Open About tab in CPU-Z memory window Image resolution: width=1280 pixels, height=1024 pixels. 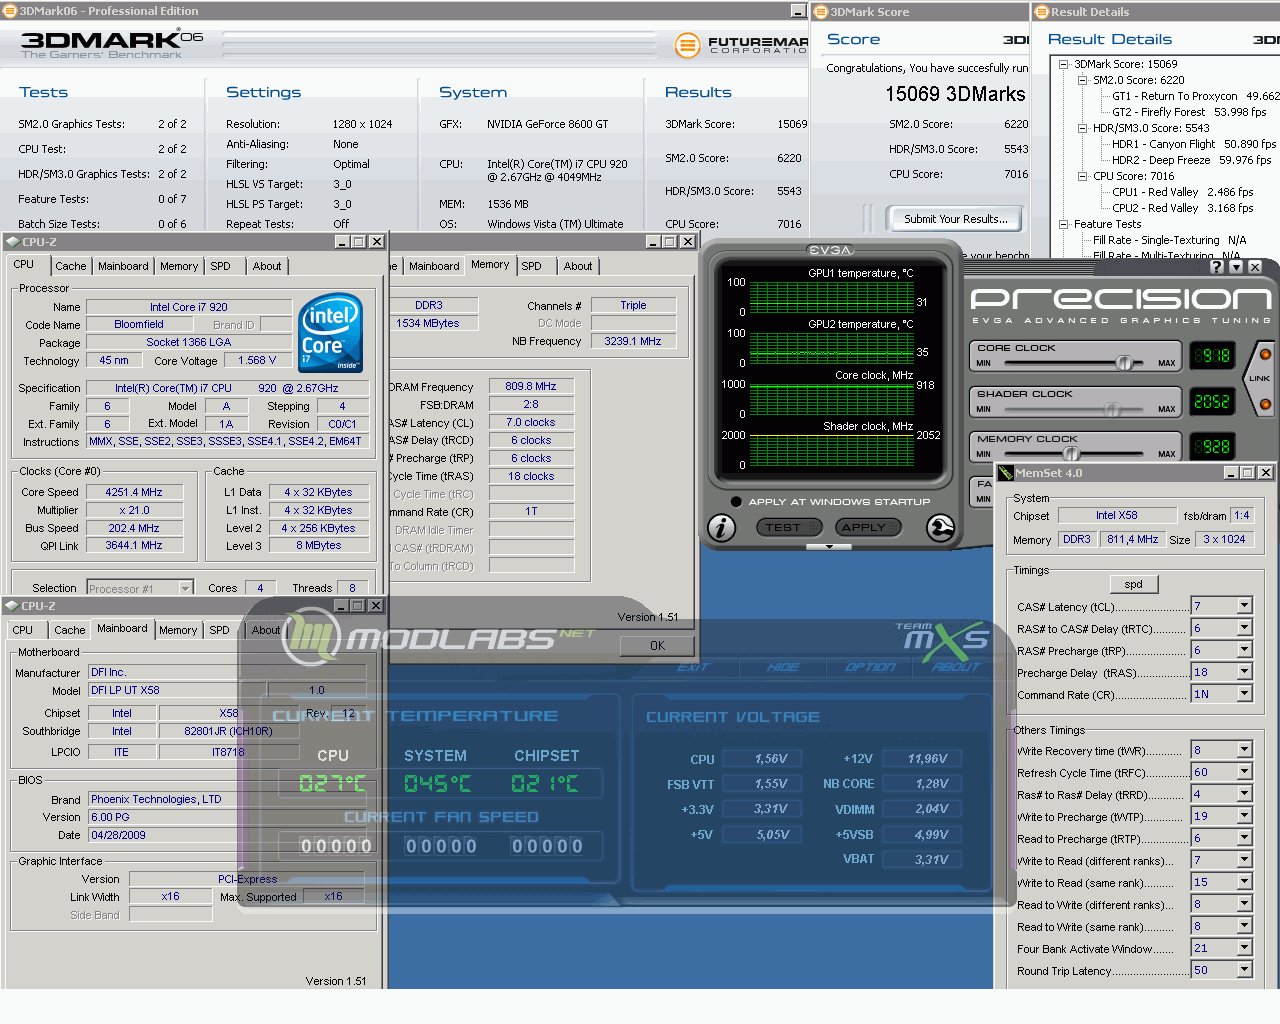(578, 266)
